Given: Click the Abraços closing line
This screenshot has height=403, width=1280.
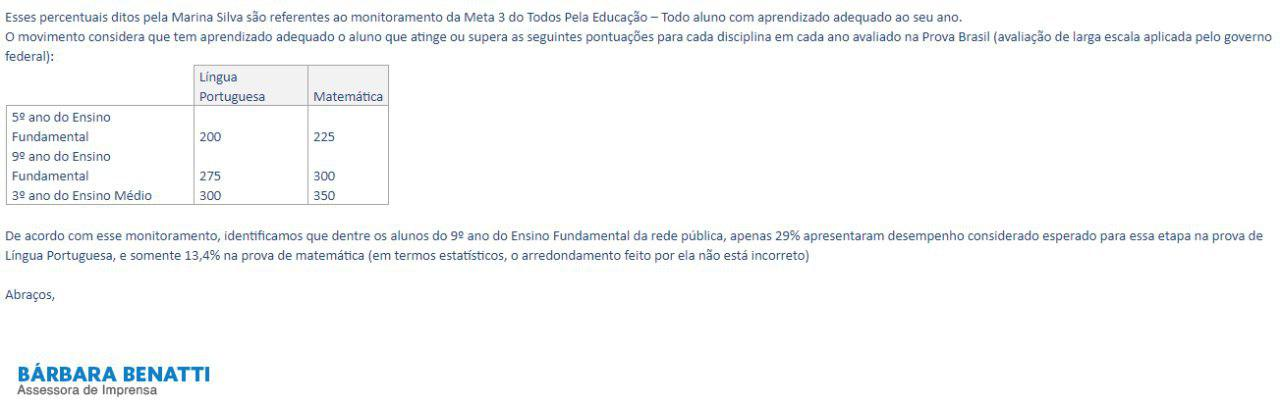Looking at the screenshot, I should pos(30,294).
